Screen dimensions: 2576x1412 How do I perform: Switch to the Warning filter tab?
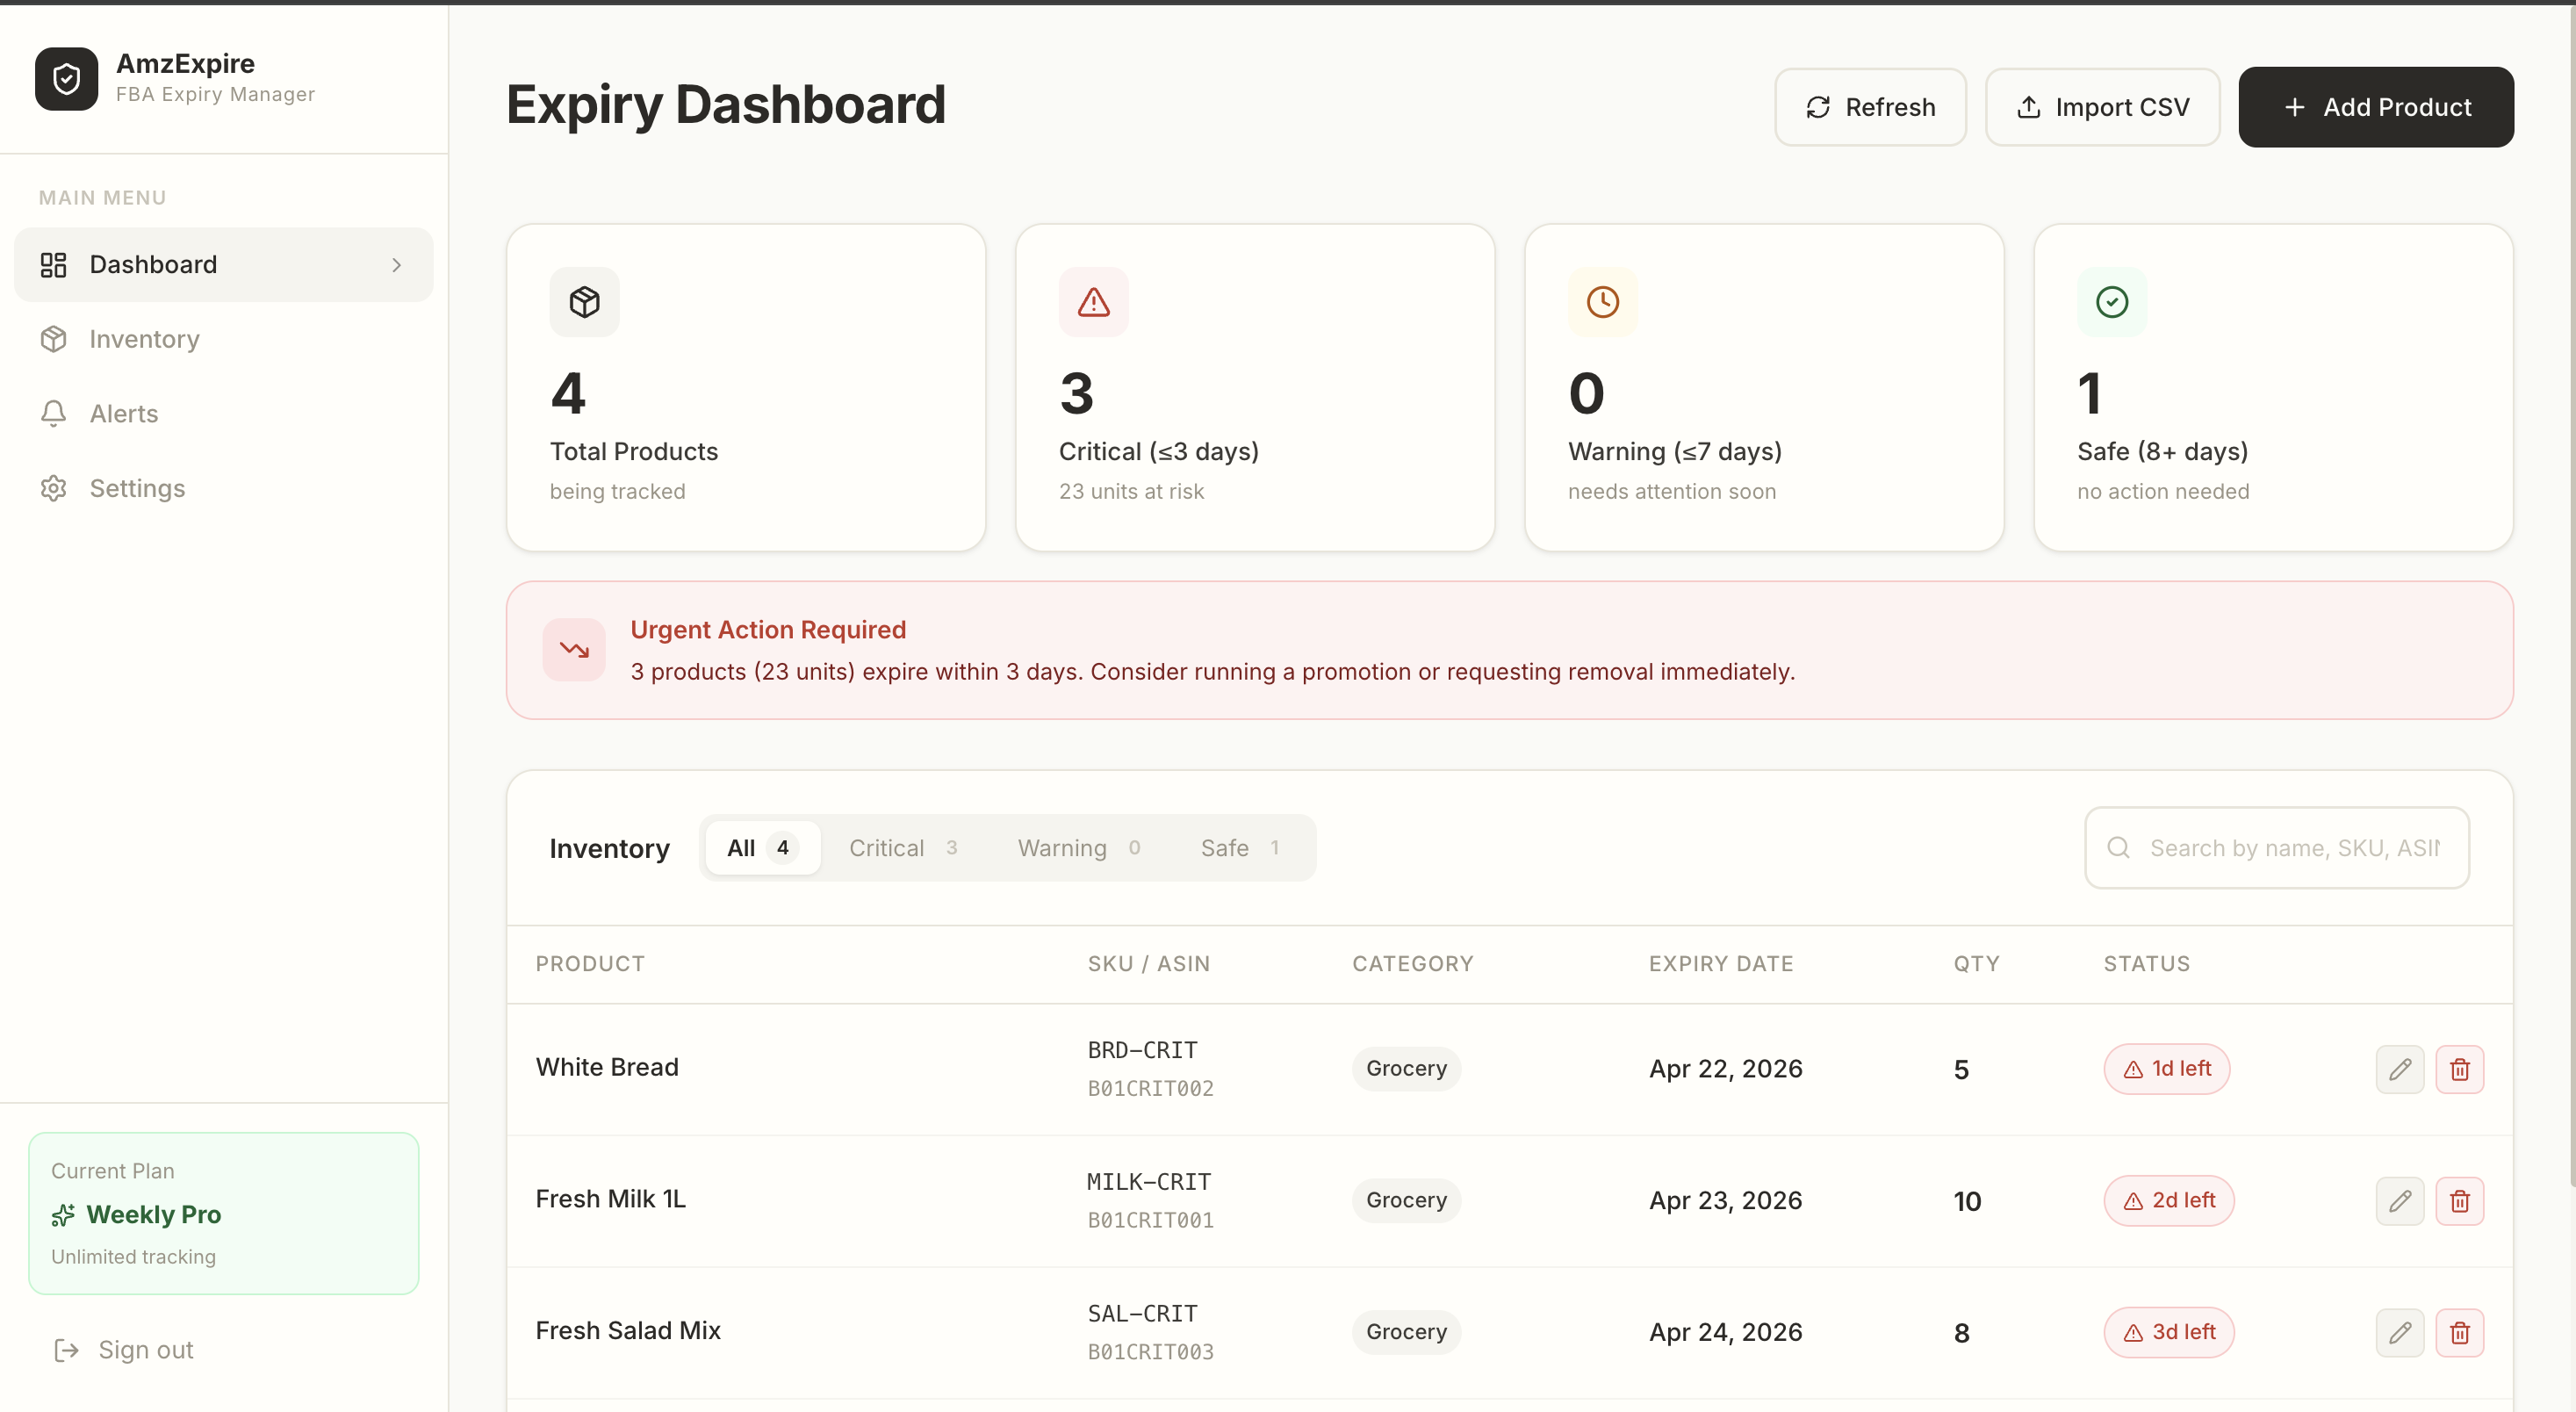1079,848
